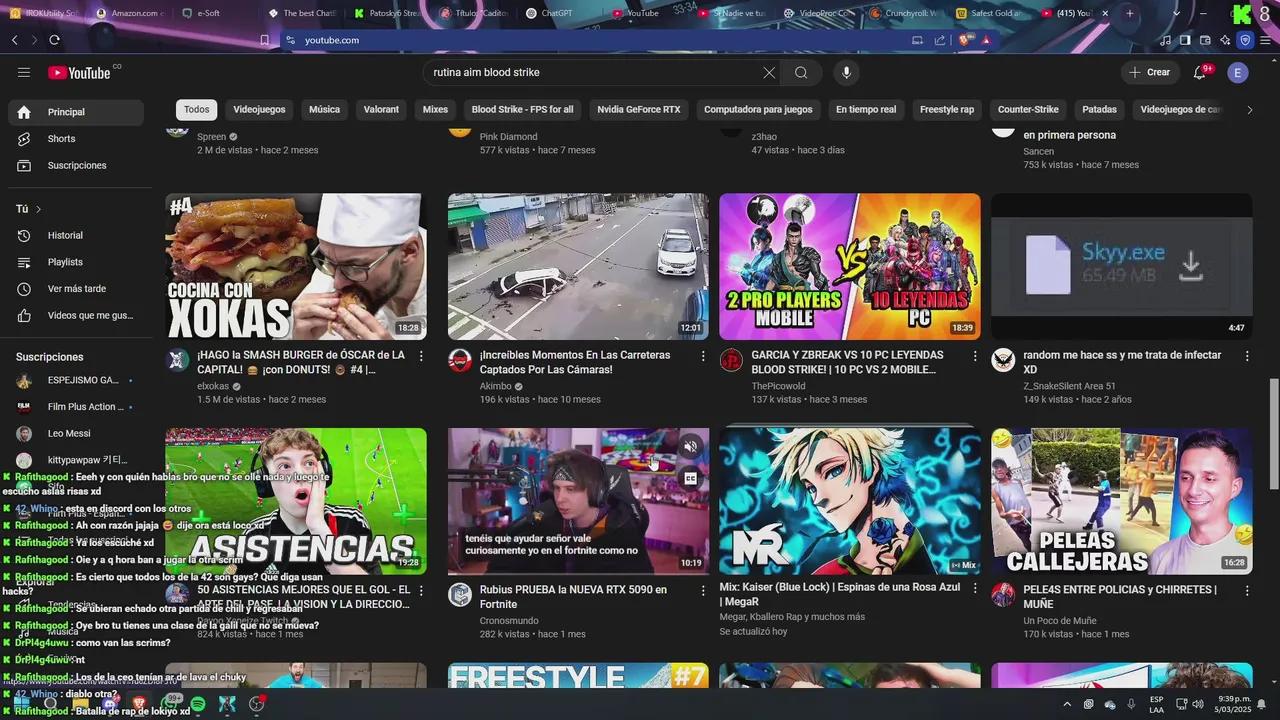
Task: Open the account avatar menu
Action: (1238, 72)
